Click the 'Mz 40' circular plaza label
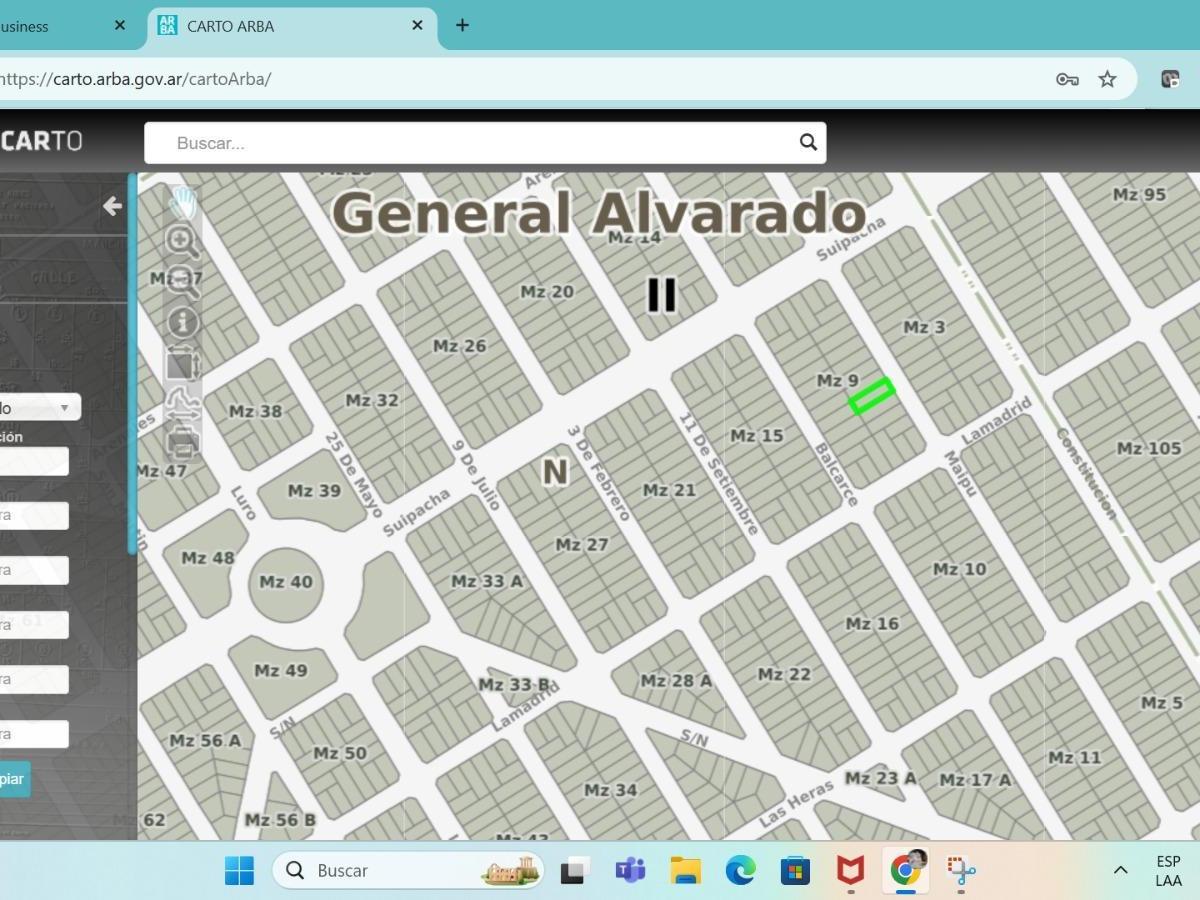The width and height of the screenshot is (1200, 900). [286, 582]
